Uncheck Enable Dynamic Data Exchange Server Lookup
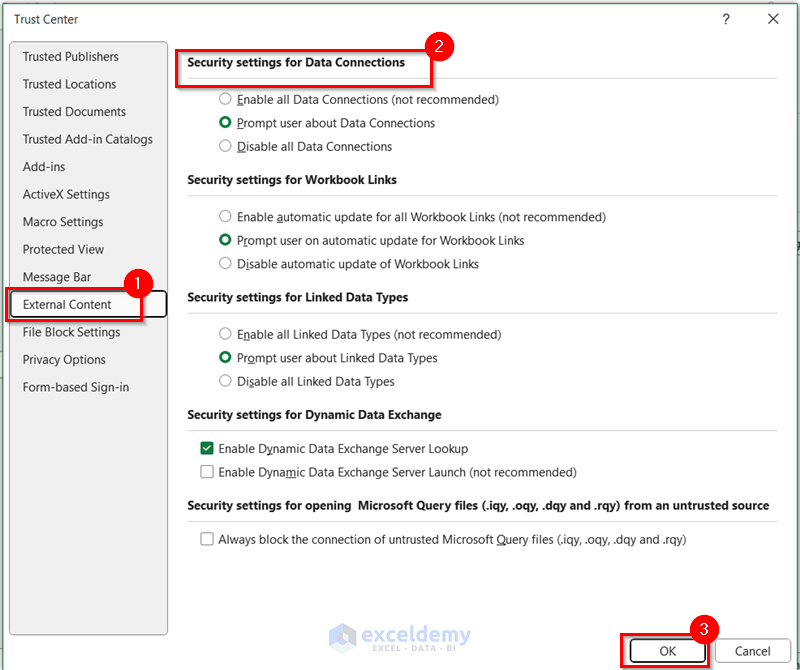 click(x=206, y=448)
